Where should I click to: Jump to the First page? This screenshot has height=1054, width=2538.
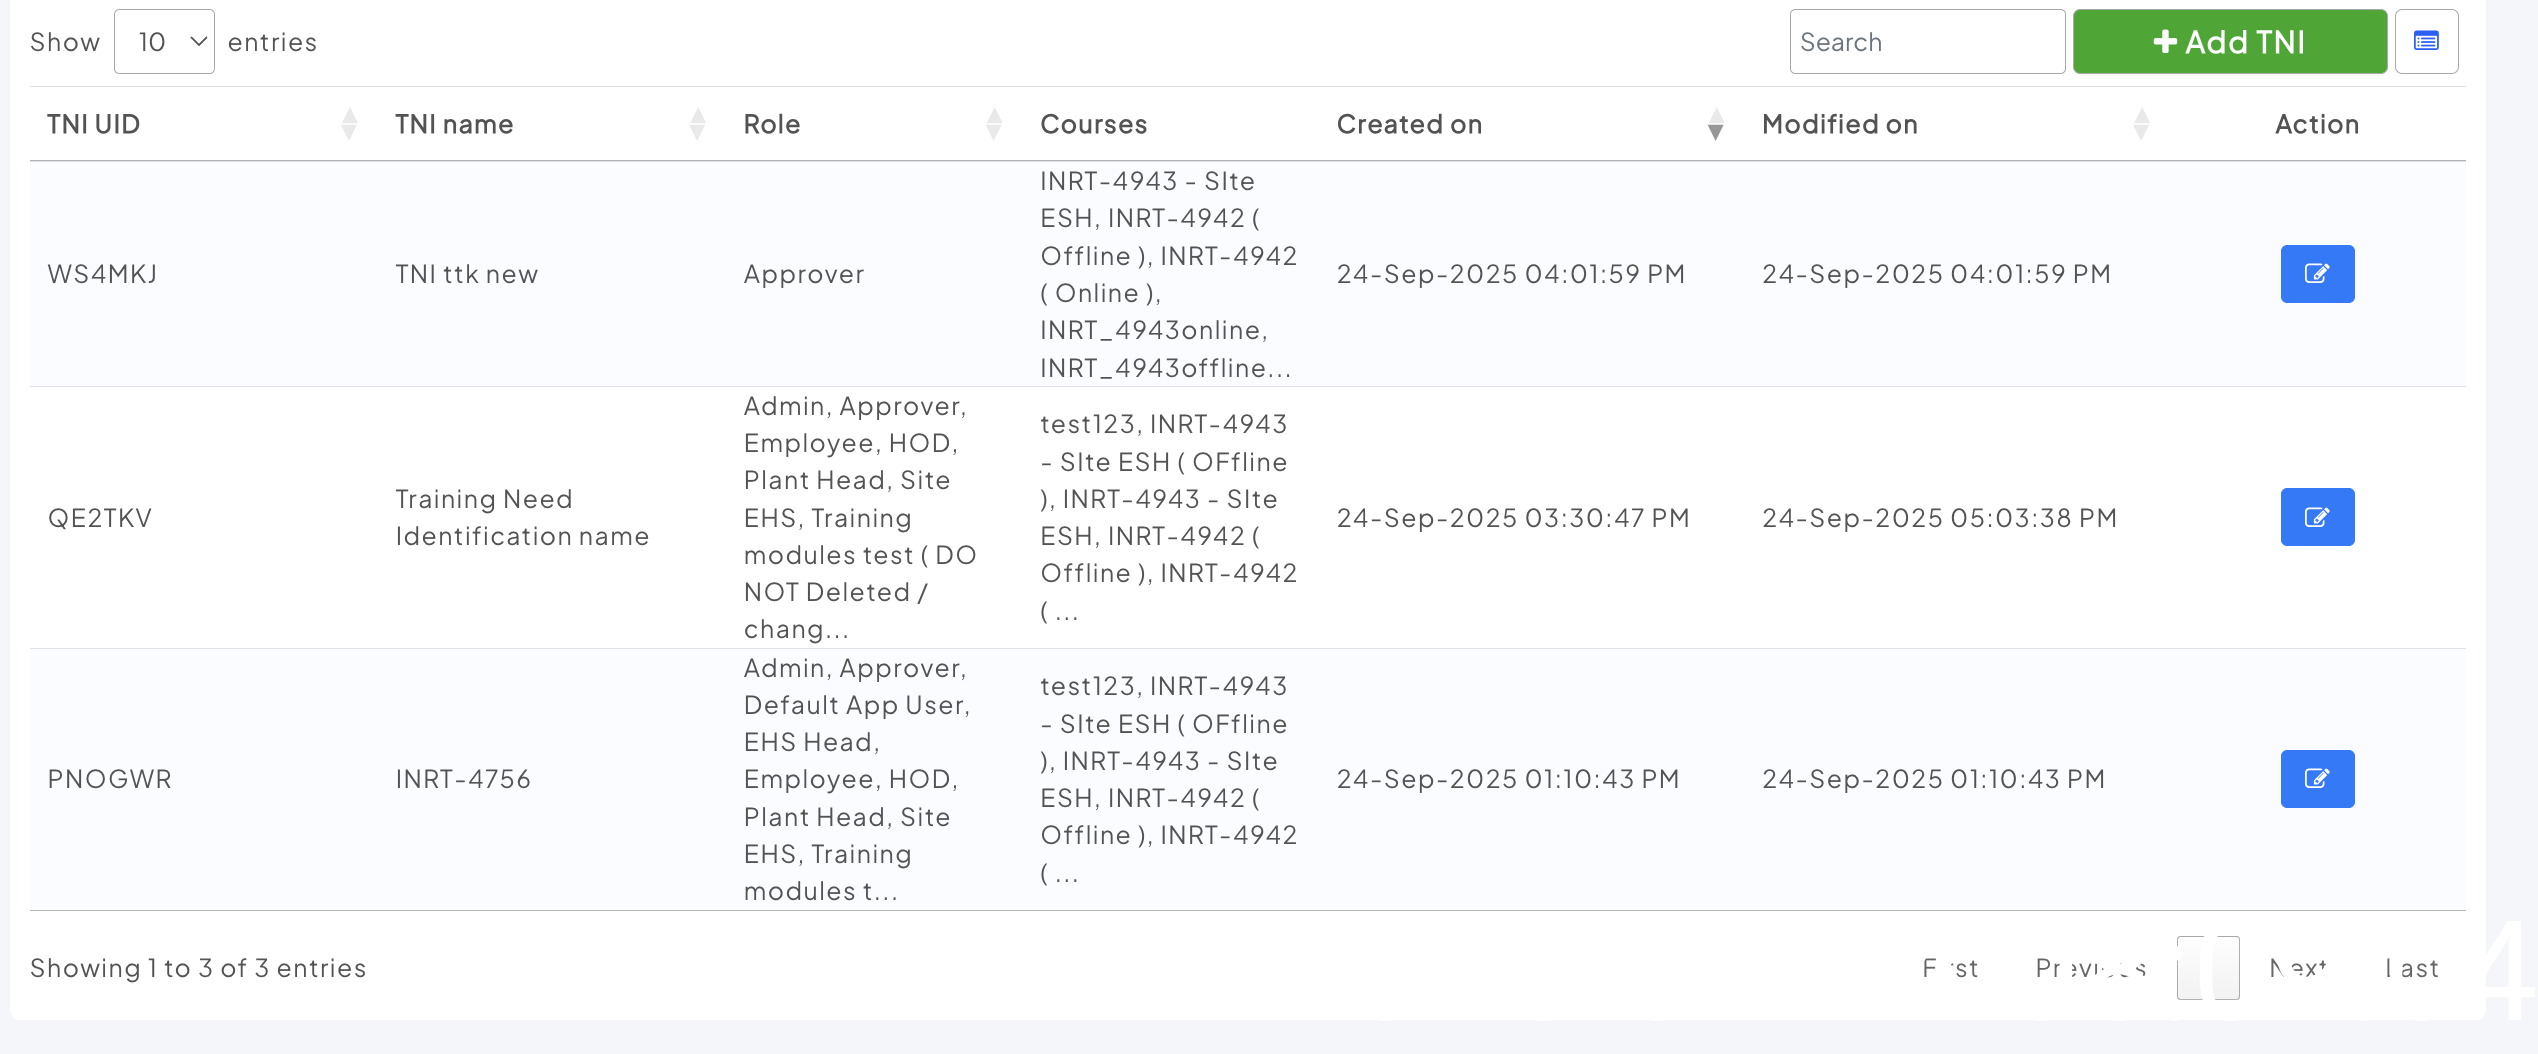click(1950, 968)
